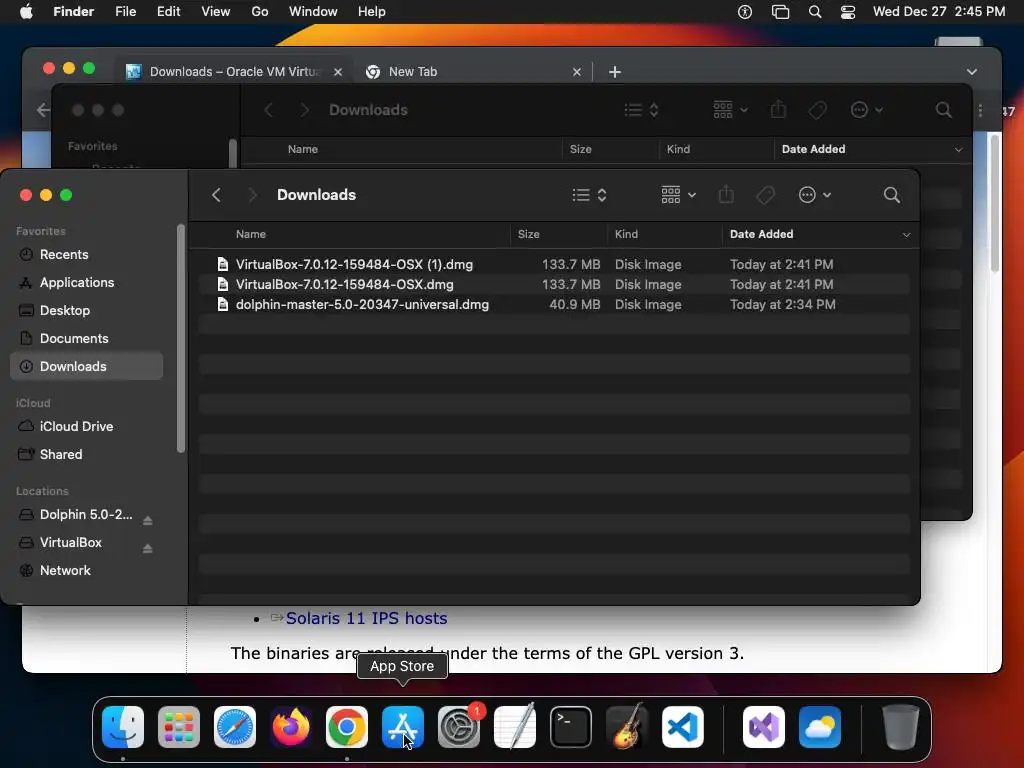Image resolution: width=1024 pixels, height=768 pixels.
Task: Search in the front Downloads Finder window
Action: [x=891, y=195]
